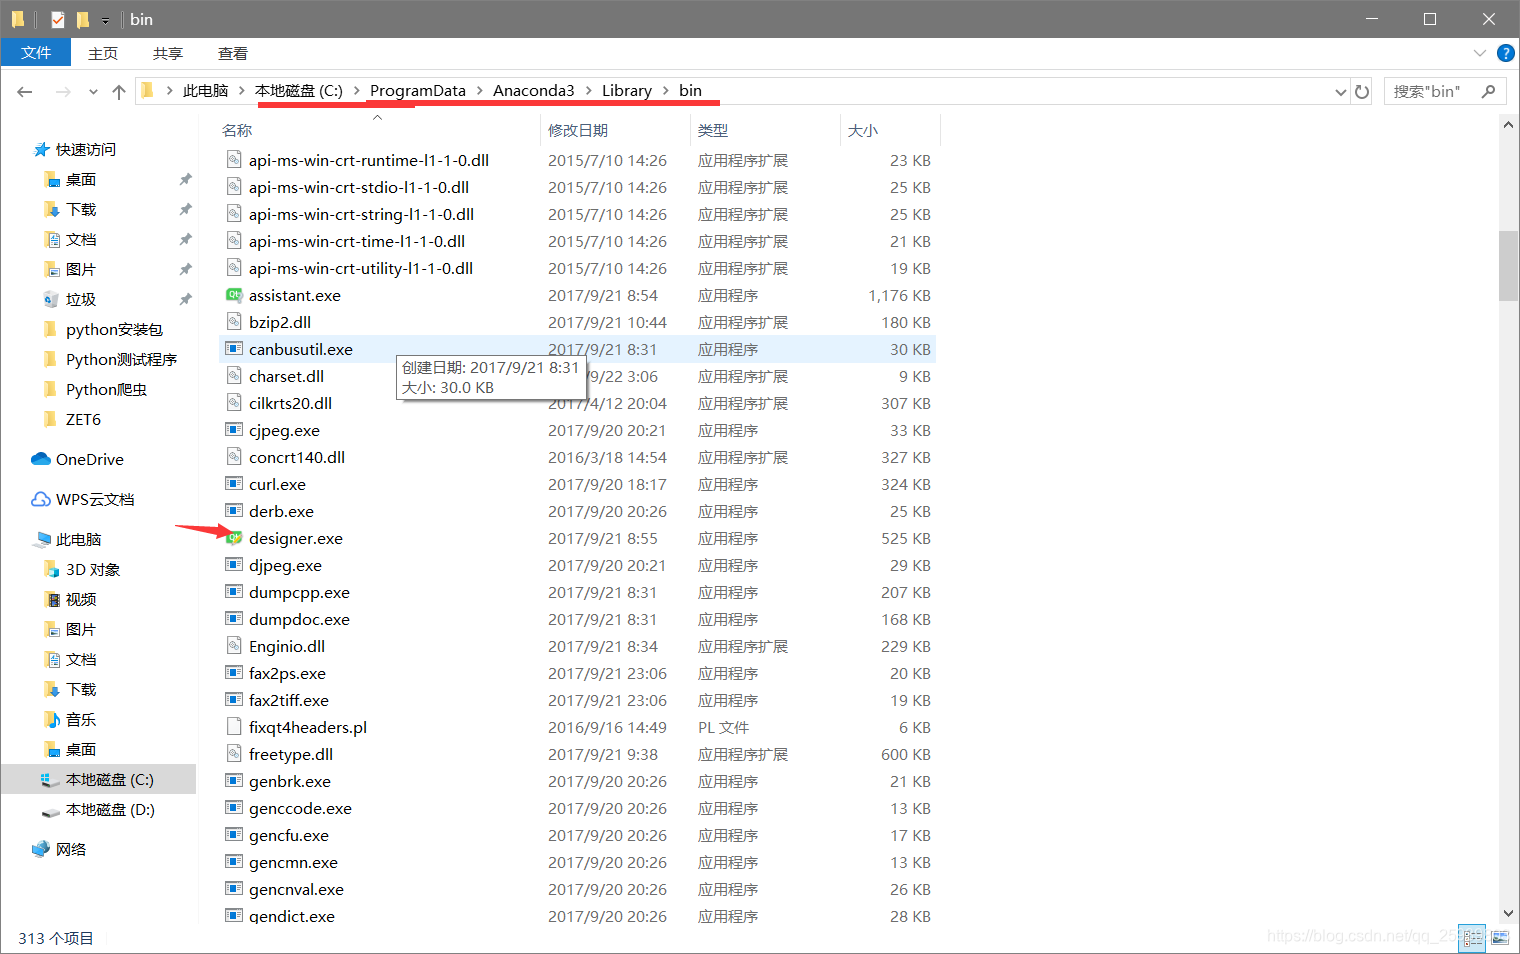
Task: Open the 垃圾 recycle bin shortcut
Action: (x=80, y=299)
